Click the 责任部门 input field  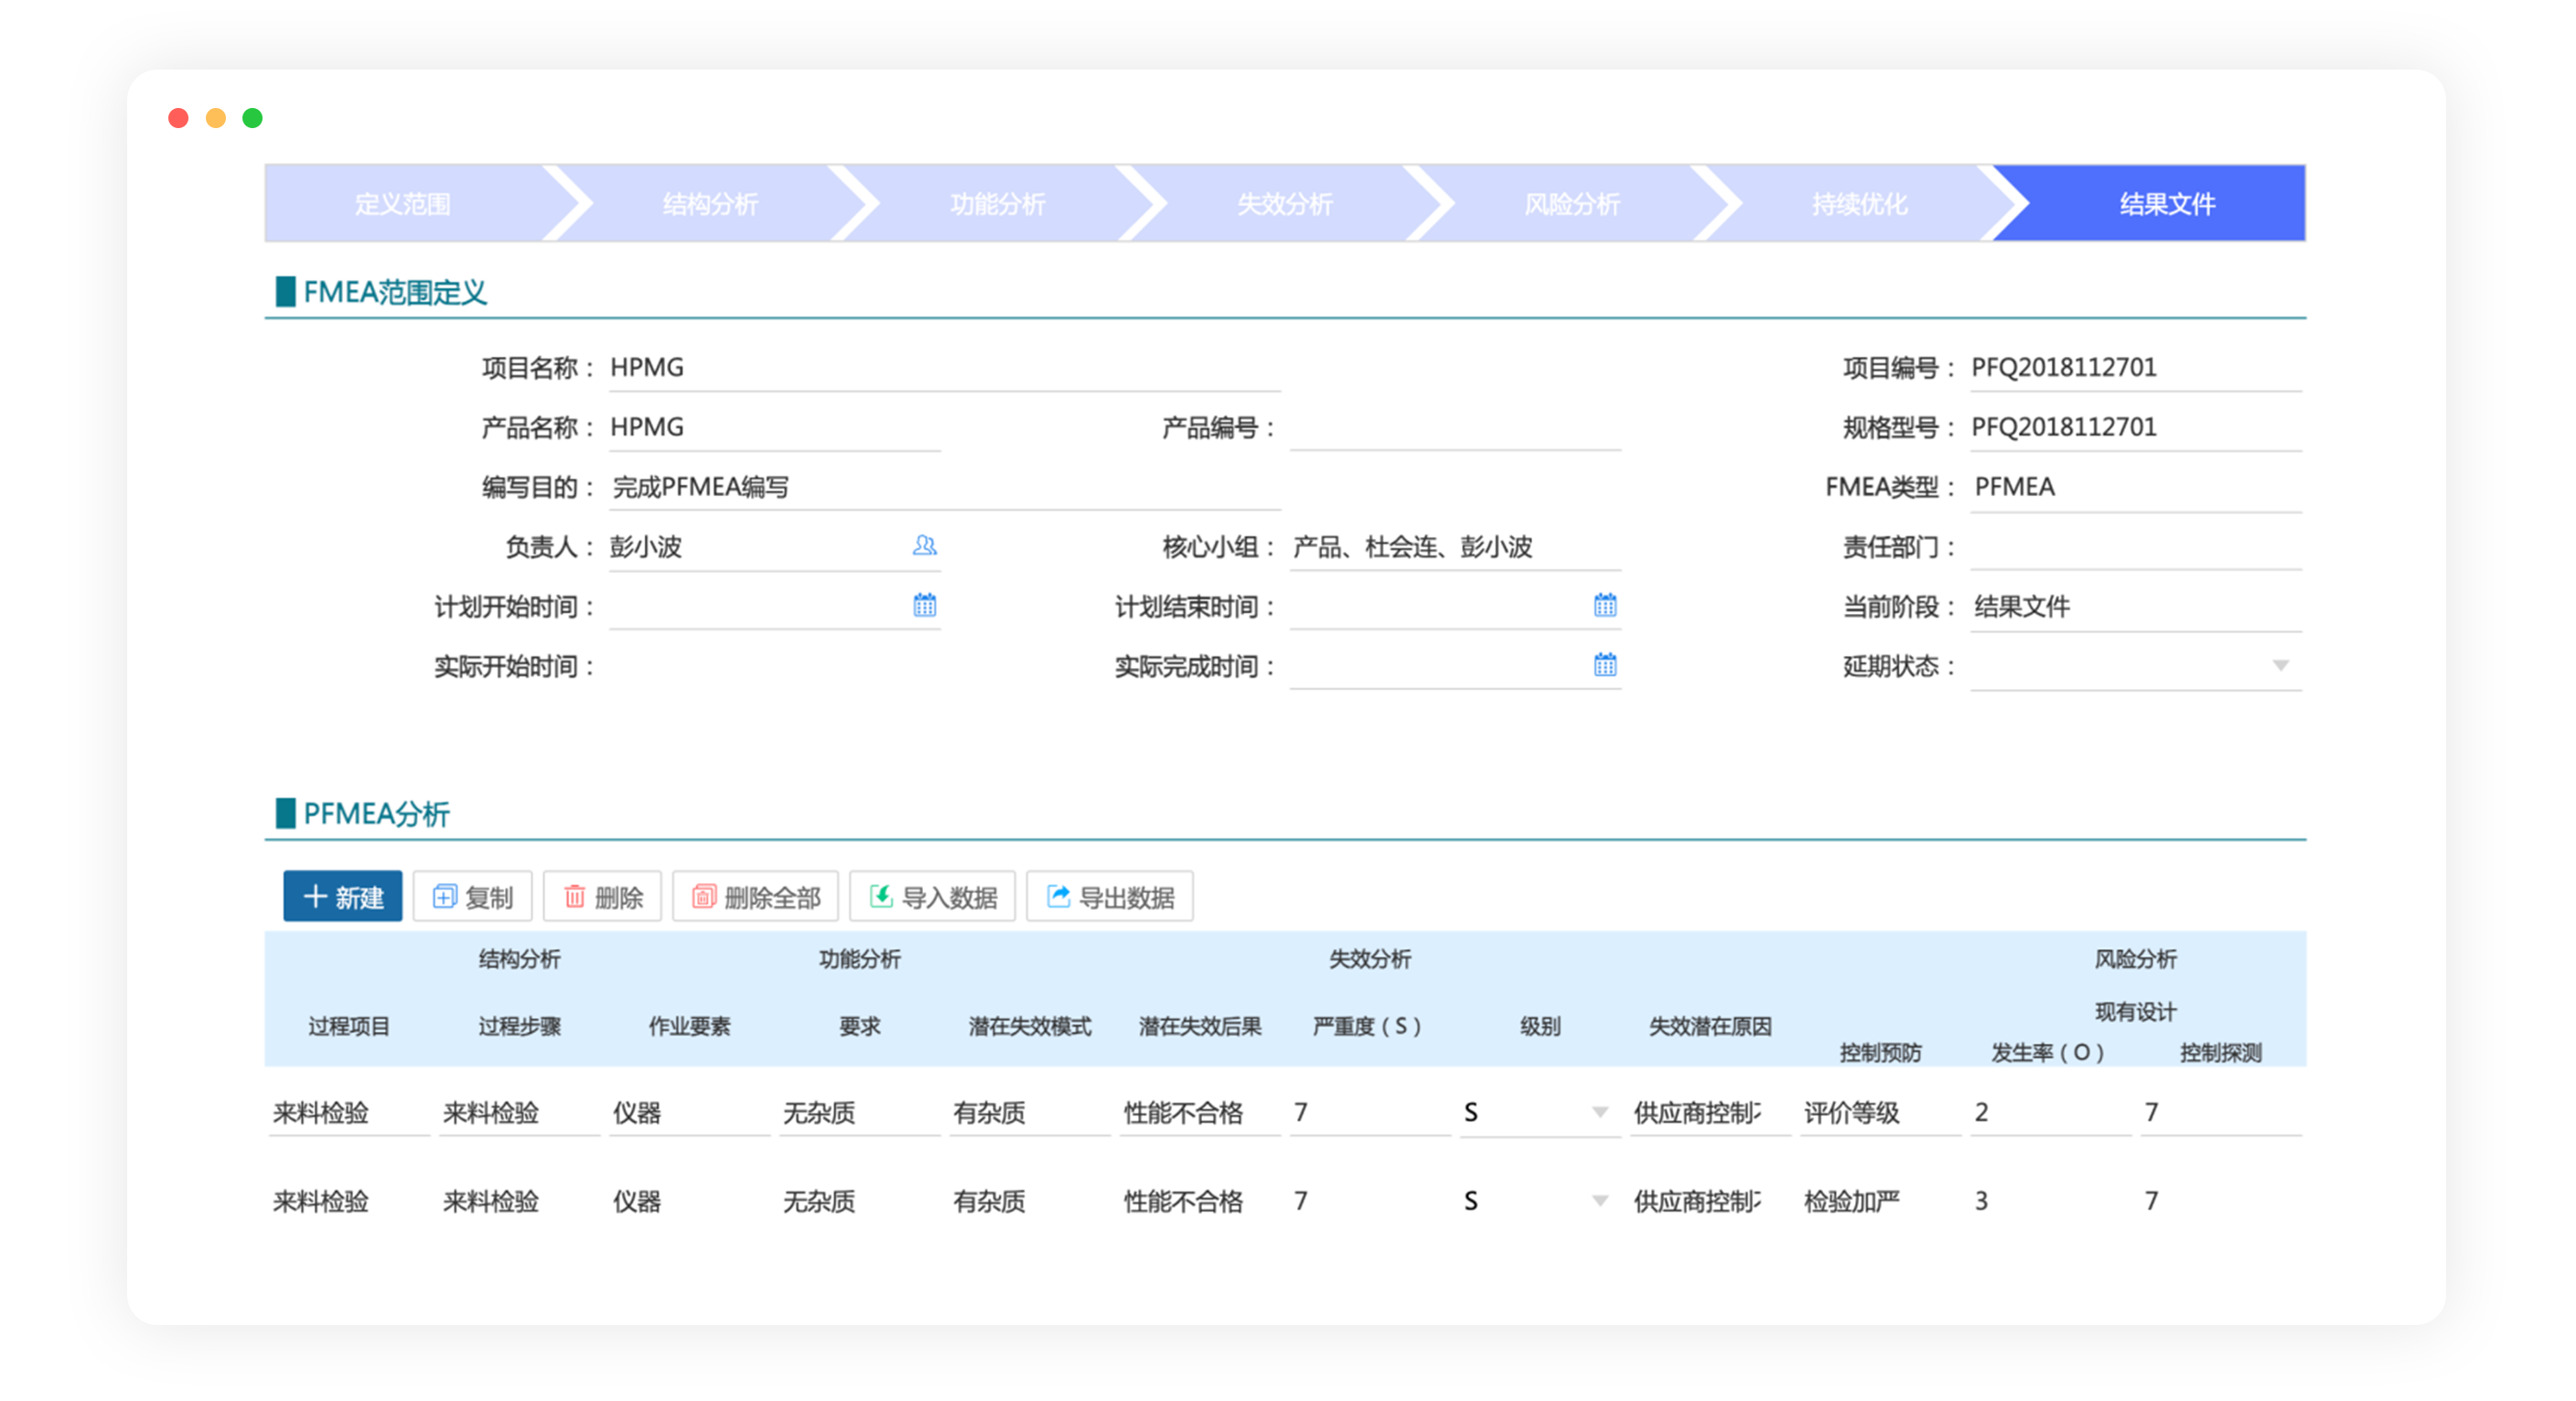tap(2130, 546)
